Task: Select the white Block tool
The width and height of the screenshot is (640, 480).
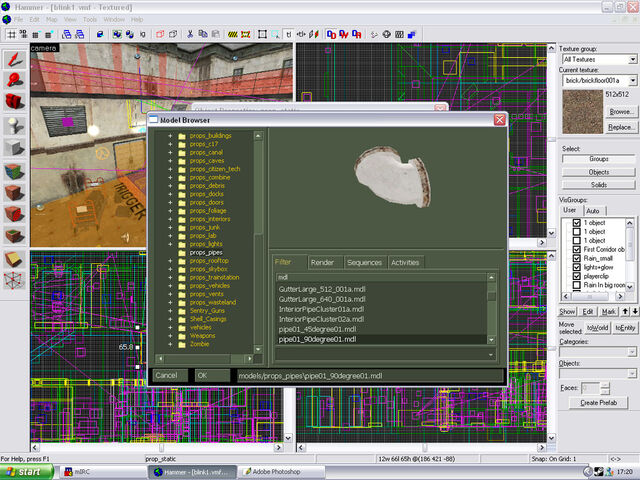Action: 15,147
